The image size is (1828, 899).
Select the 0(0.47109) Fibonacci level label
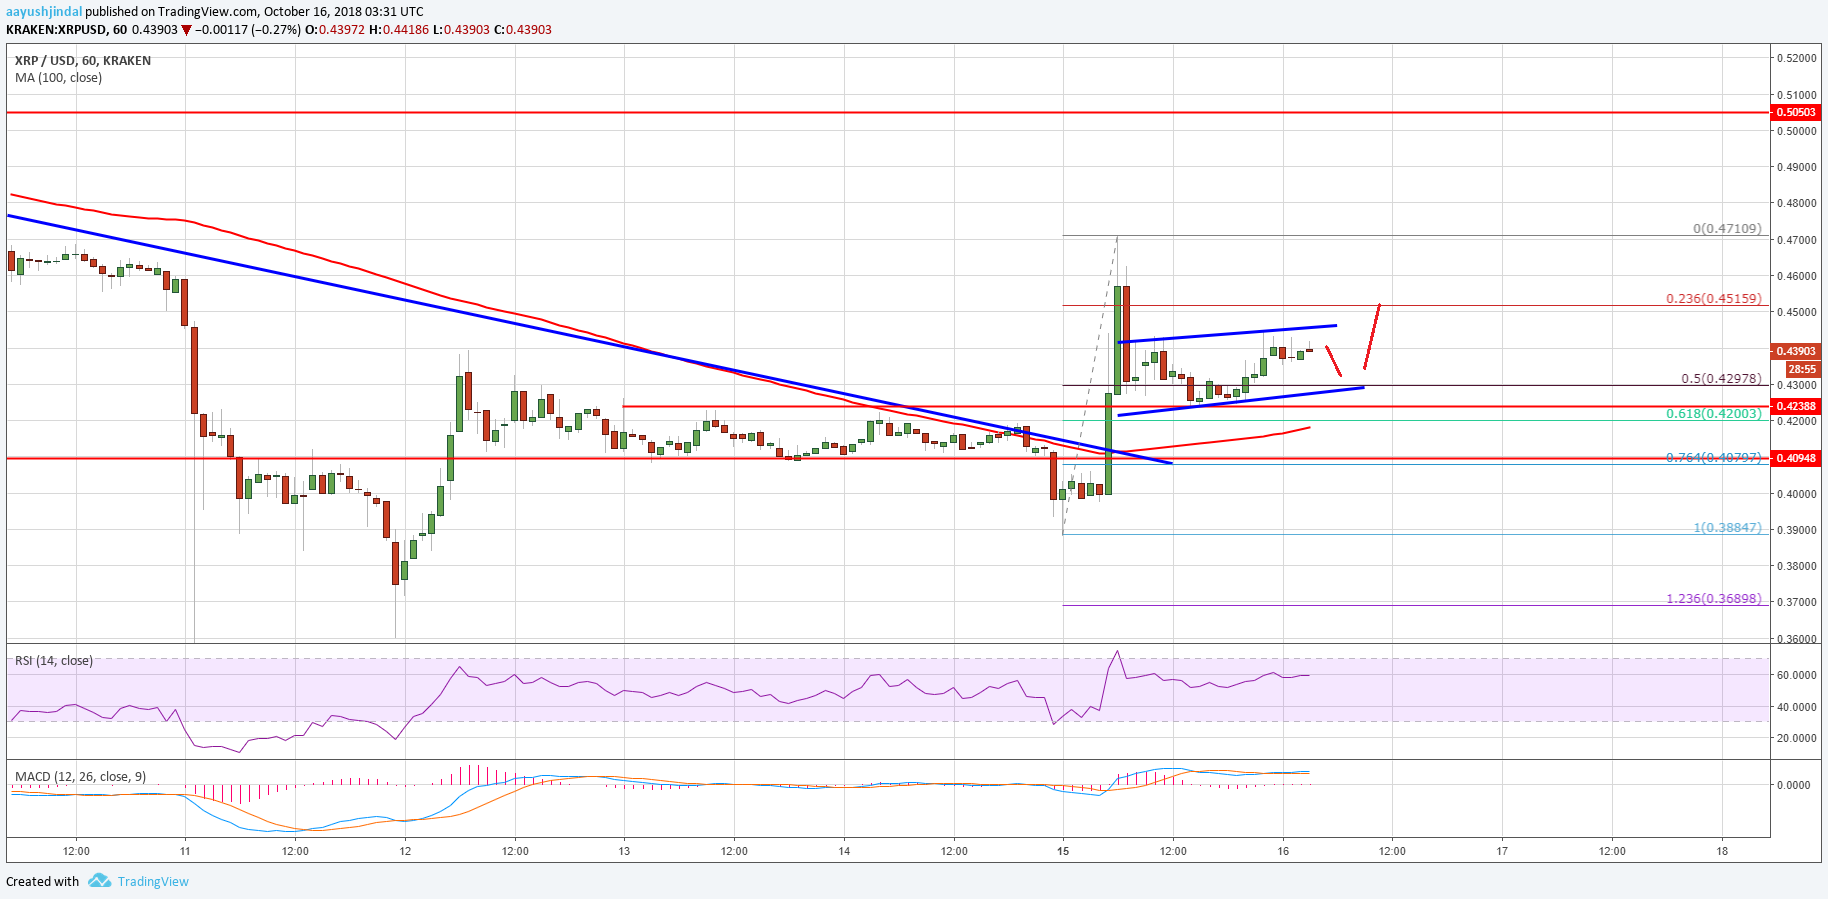[x=1727, y=229]
